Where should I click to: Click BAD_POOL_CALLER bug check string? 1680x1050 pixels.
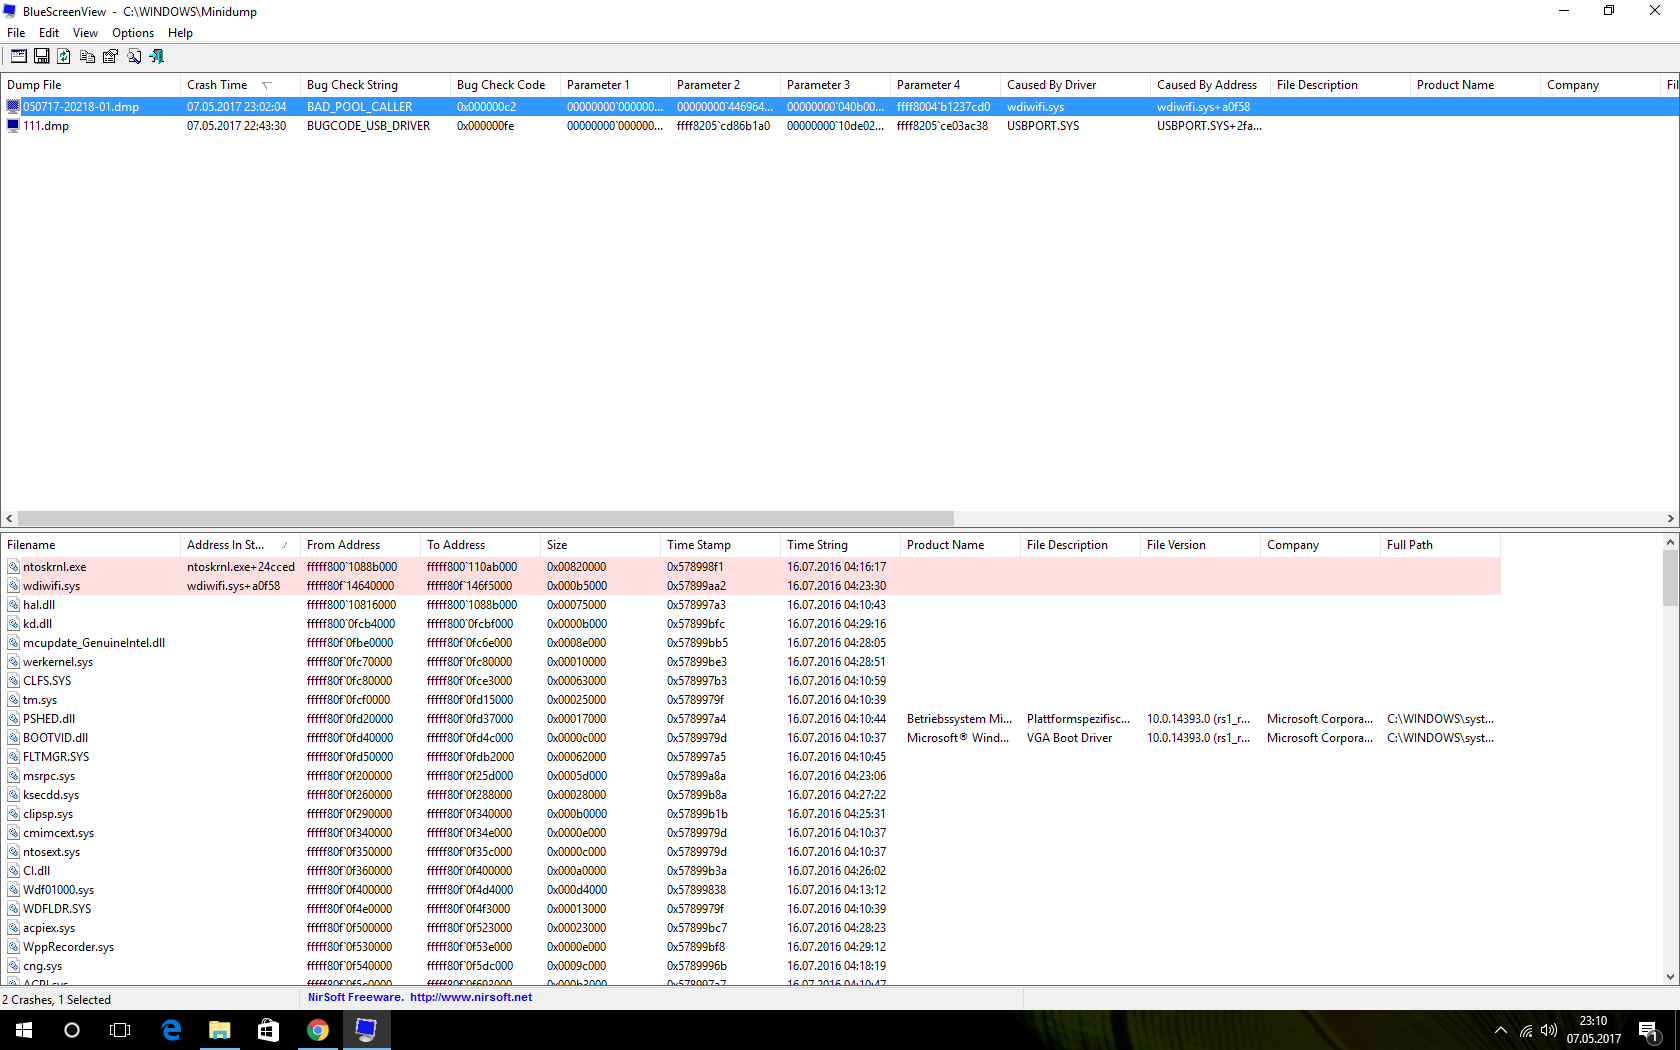pos(359,107)
